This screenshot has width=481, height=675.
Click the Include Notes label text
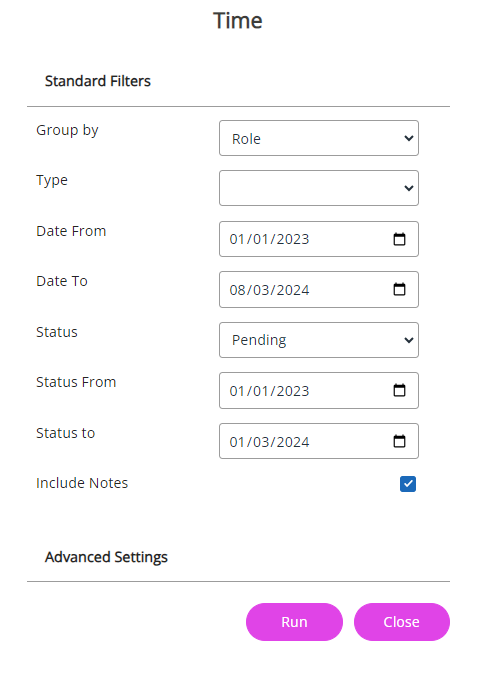[x=82, y=483]
